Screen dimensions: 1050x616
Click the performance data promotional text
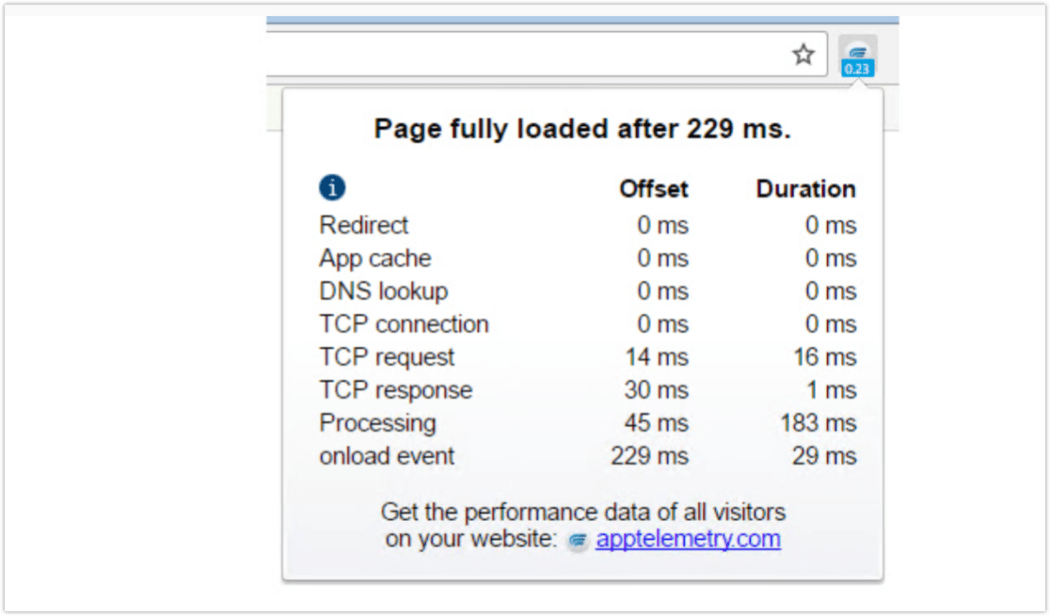585,512
